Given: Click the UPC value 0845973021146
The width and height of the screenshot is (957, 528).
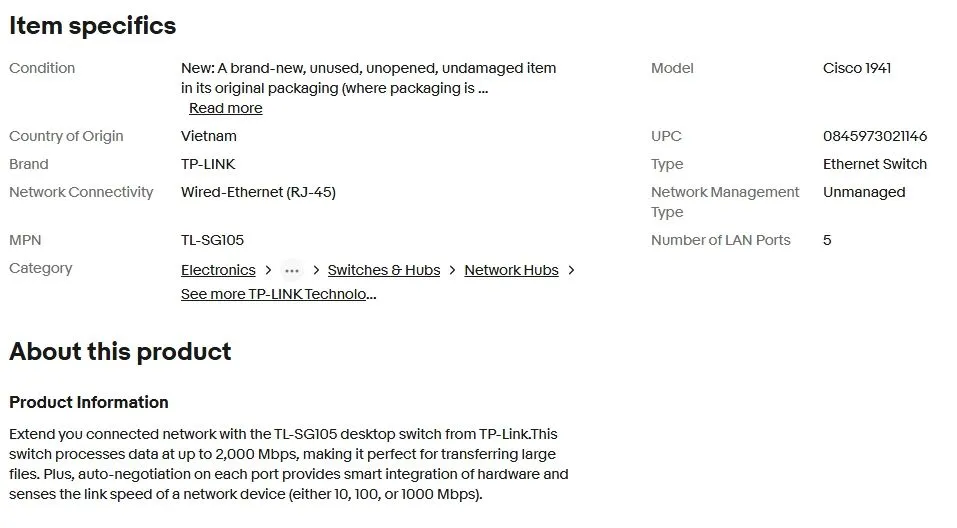Looking at the screenshot, I should (x=875, y=136).
